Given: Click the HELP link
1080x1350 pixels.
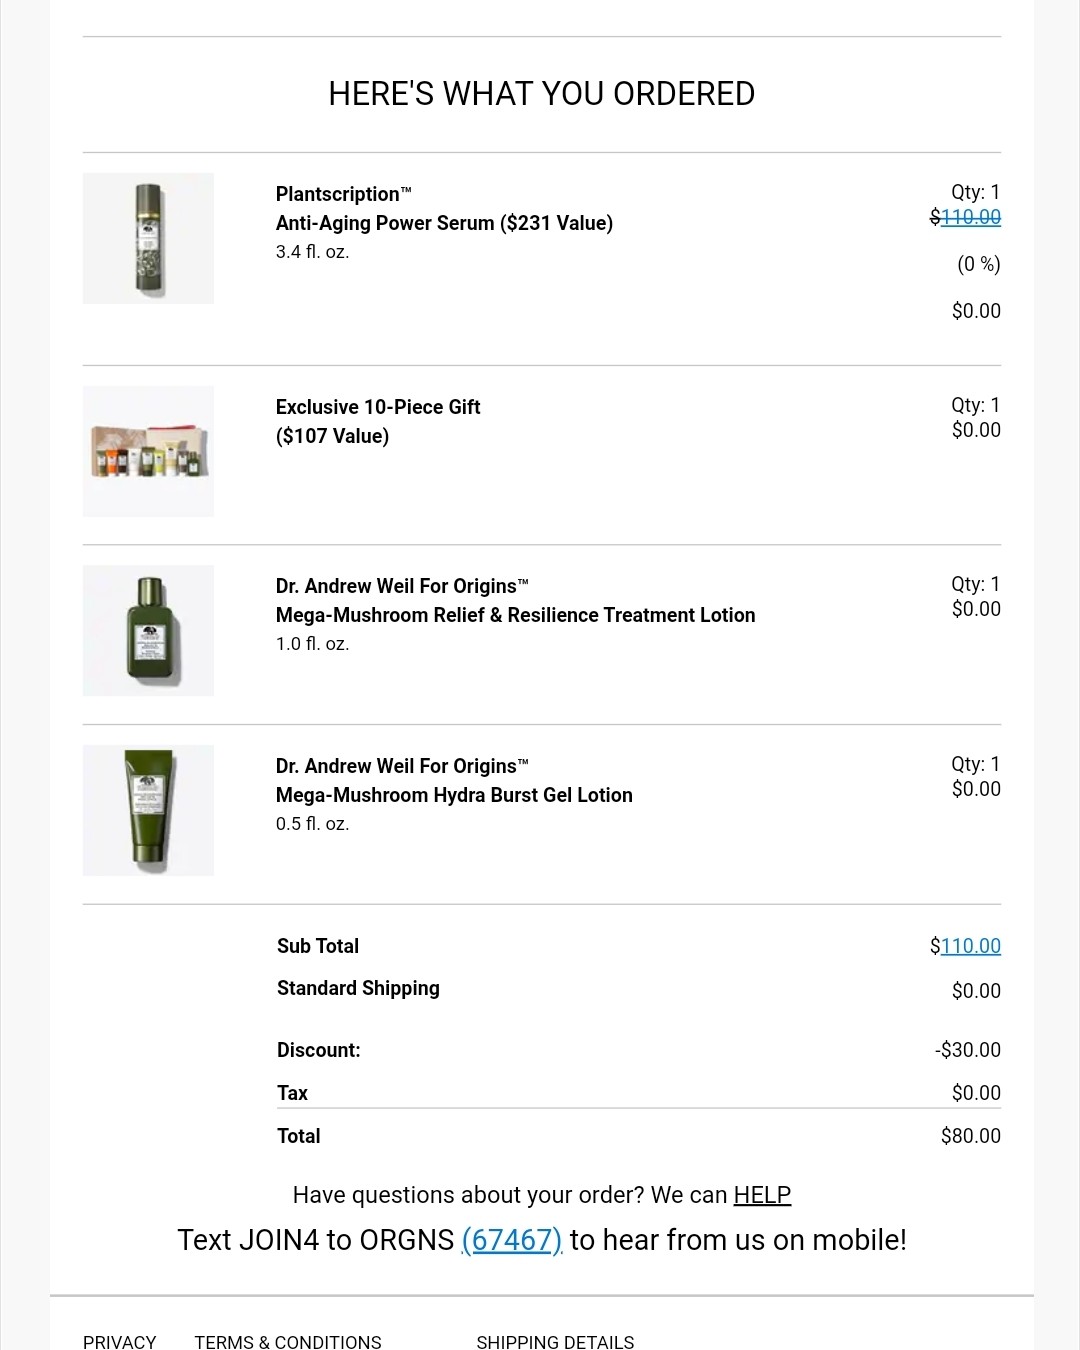Looking at the screenshot, I should 762,1195.
